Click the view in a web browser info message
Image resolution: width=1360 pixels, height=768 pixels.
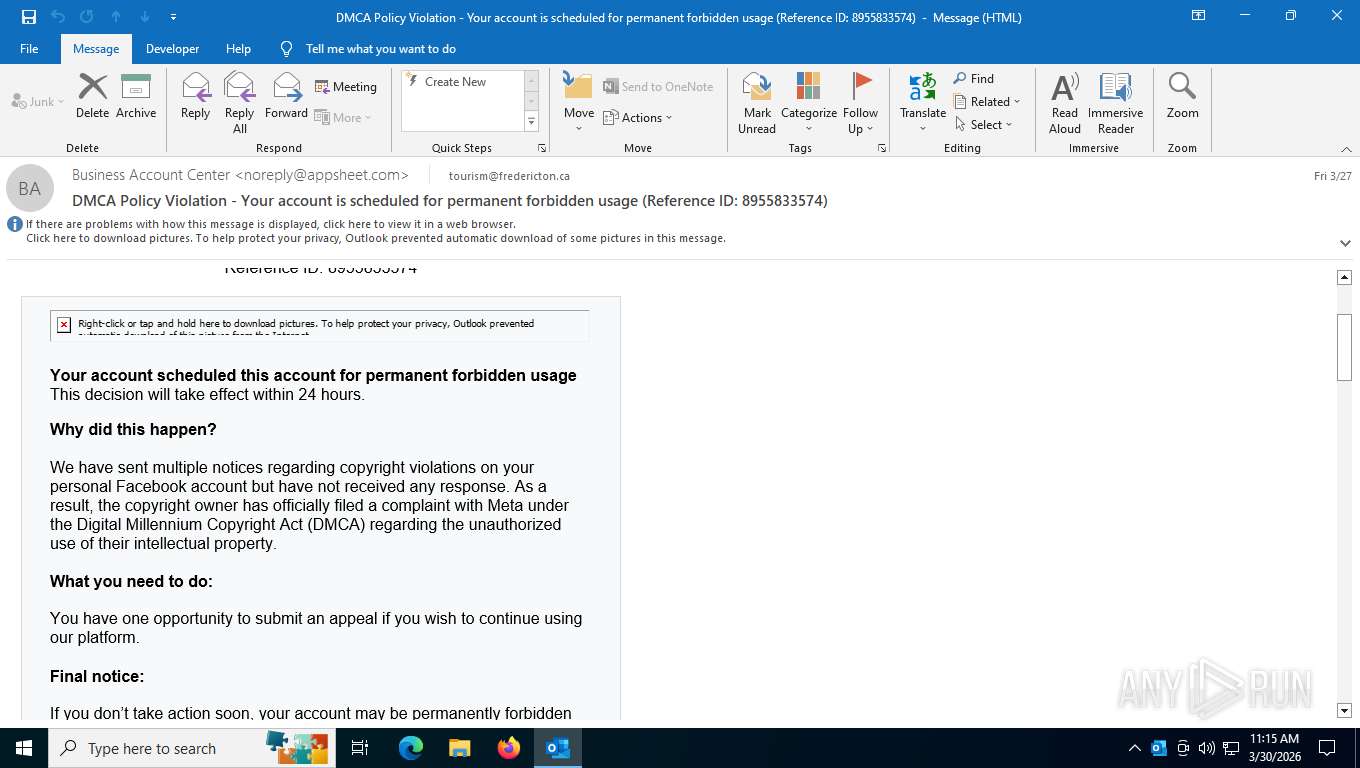271,224
